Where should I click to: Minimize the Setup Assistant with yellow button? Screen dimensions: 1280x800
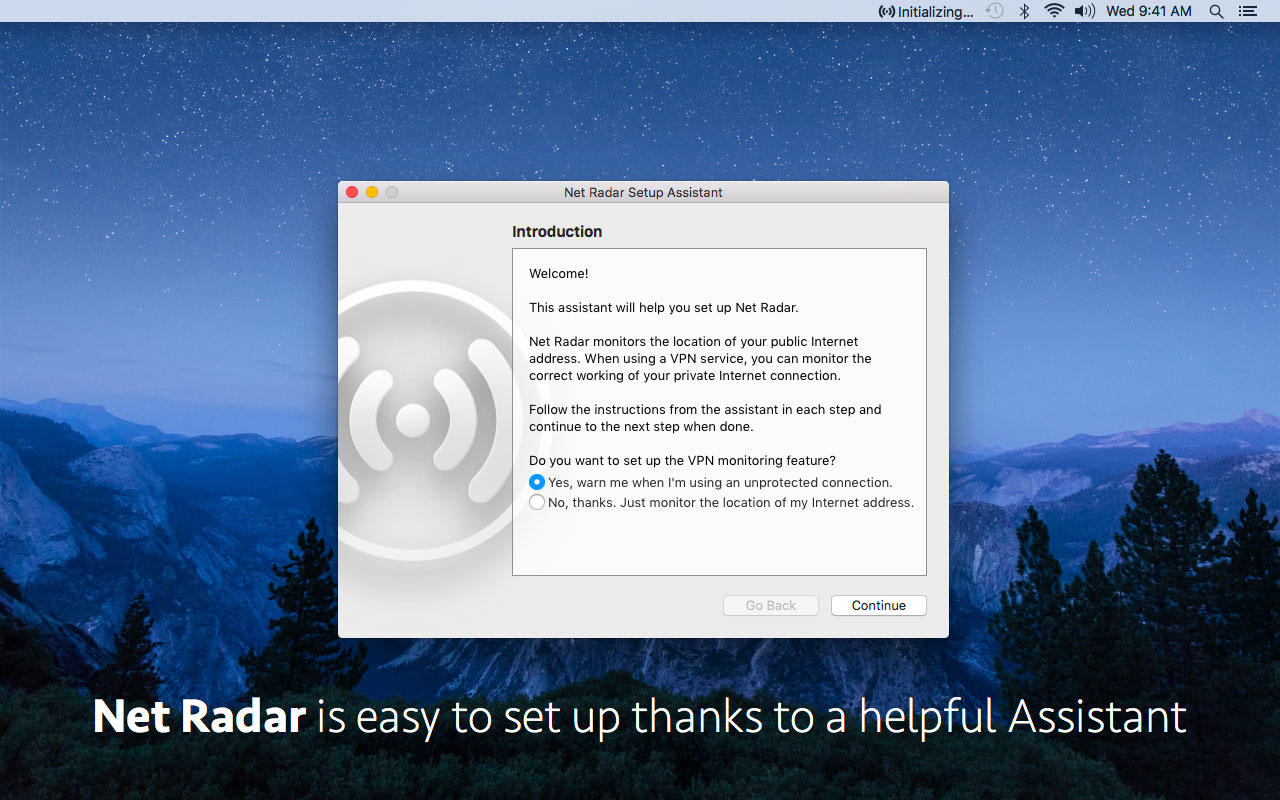(x=372, y=192)
